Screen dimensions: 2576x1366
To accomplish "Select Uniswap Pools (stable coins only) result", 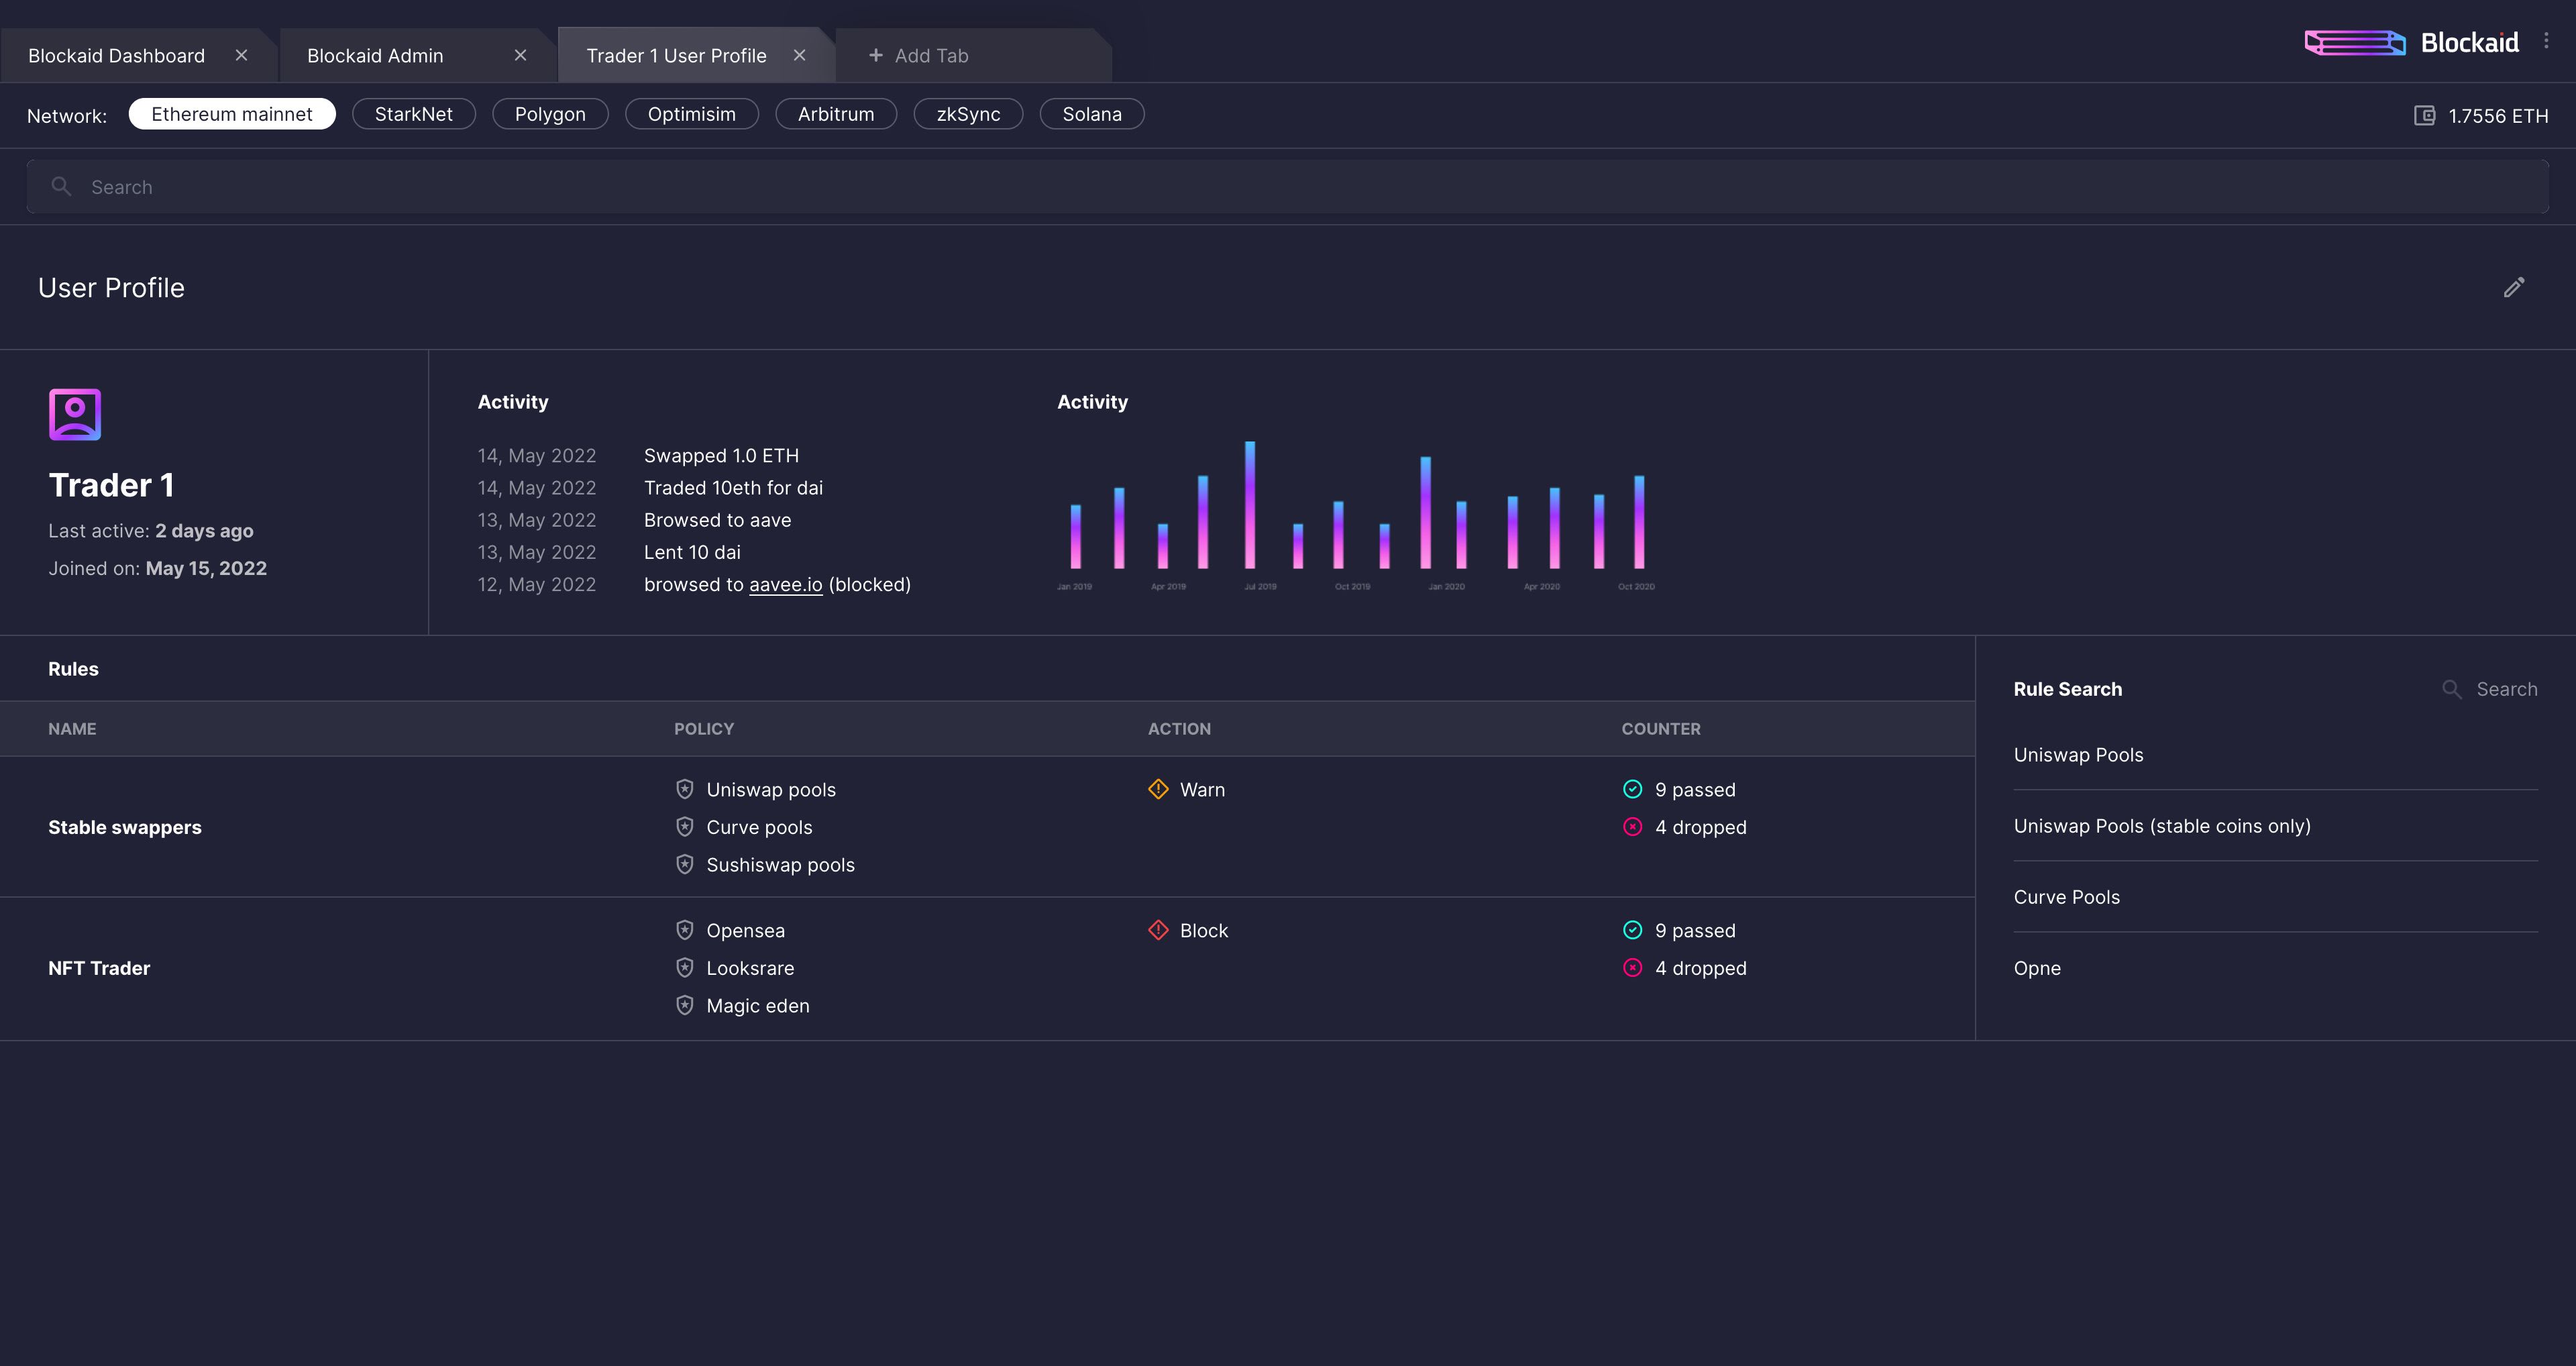I will (x=2162, y=826).
